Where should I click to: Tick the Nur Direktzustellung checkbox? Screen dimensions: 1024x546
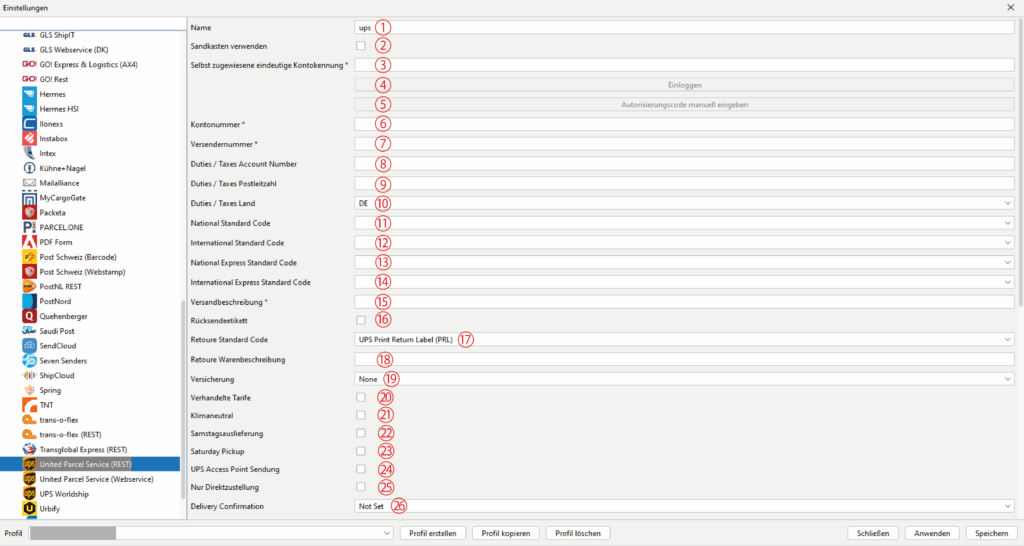tap(360, 487)
